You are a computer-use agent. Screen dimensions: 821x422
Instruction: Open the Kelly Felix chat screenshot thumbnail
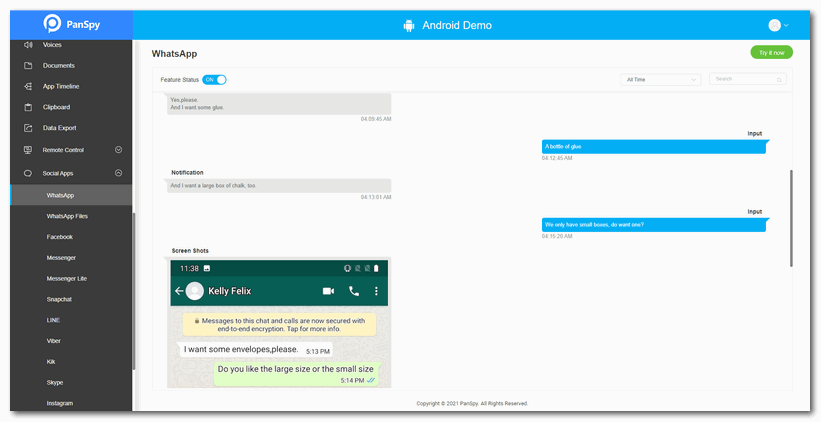click(x=279, y=324)
